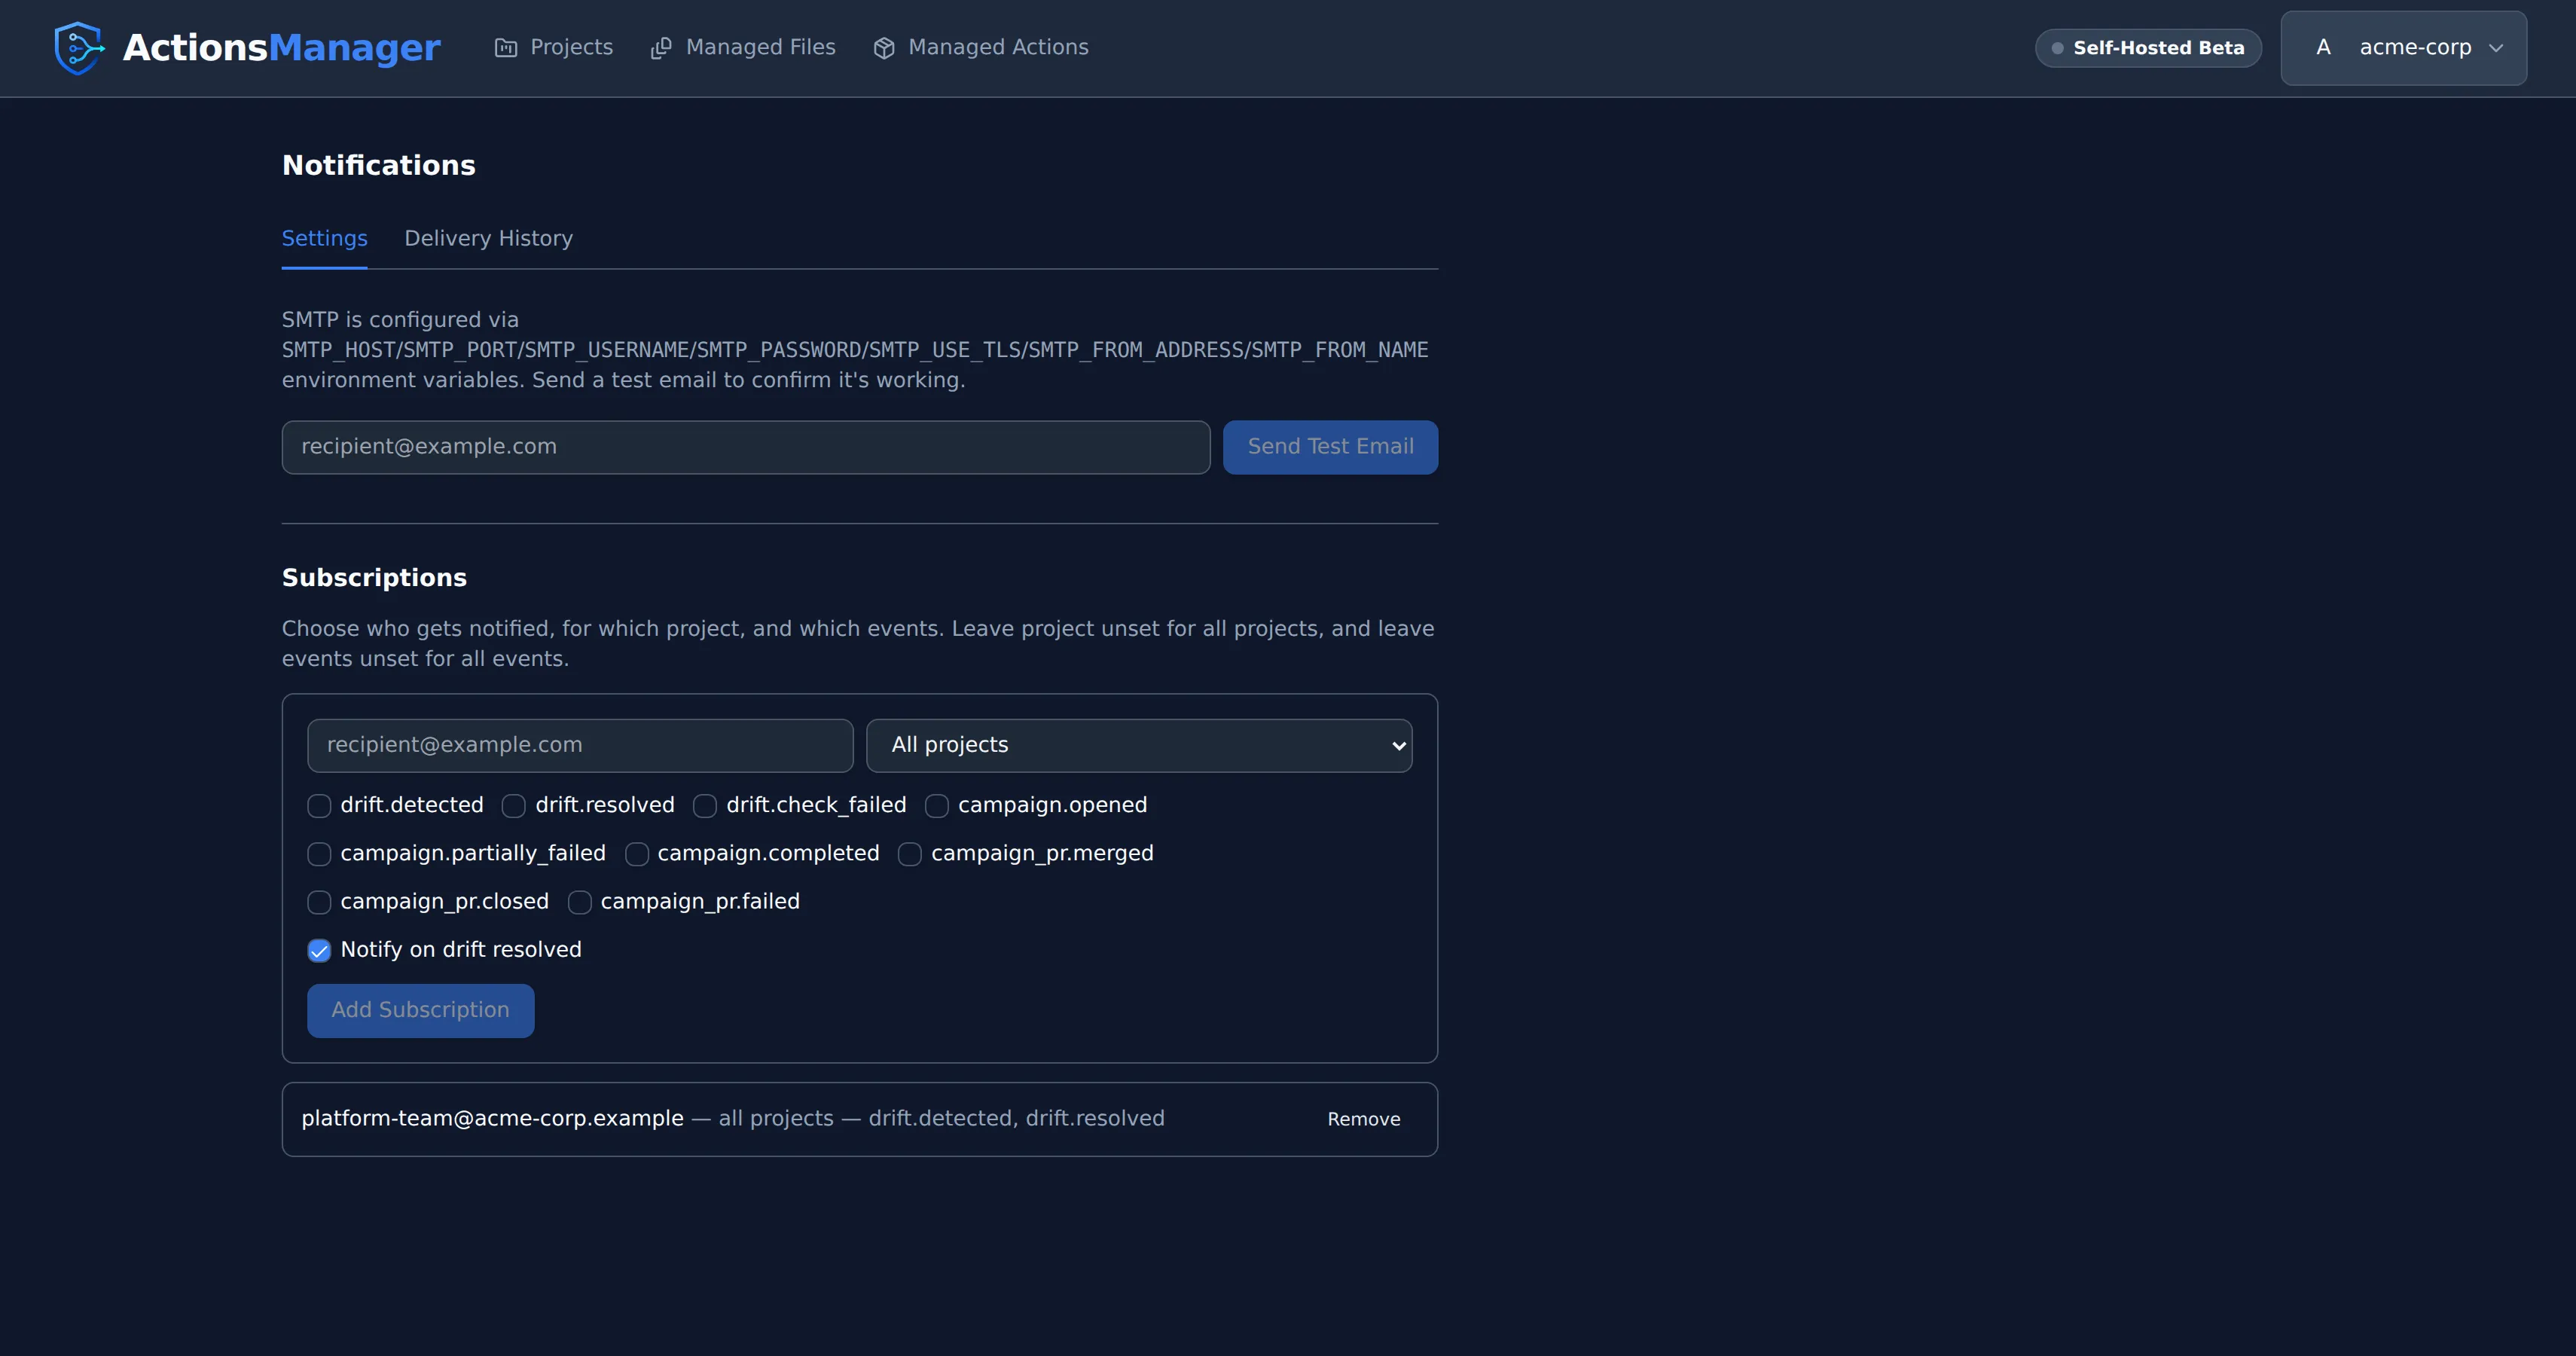
Task: Click the Projects folder icon
Action: click(506, 48)
